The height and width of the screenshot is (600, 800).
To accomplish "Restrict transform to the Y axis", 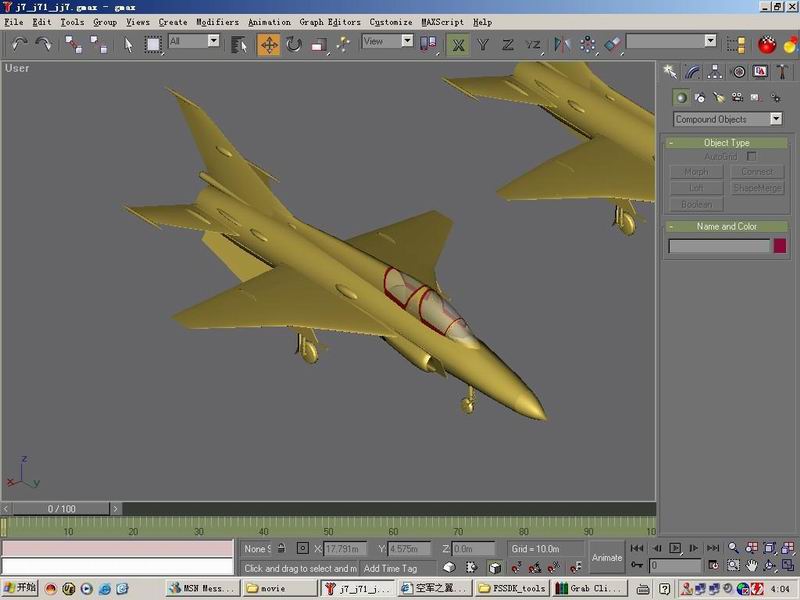I will (483, 44).
